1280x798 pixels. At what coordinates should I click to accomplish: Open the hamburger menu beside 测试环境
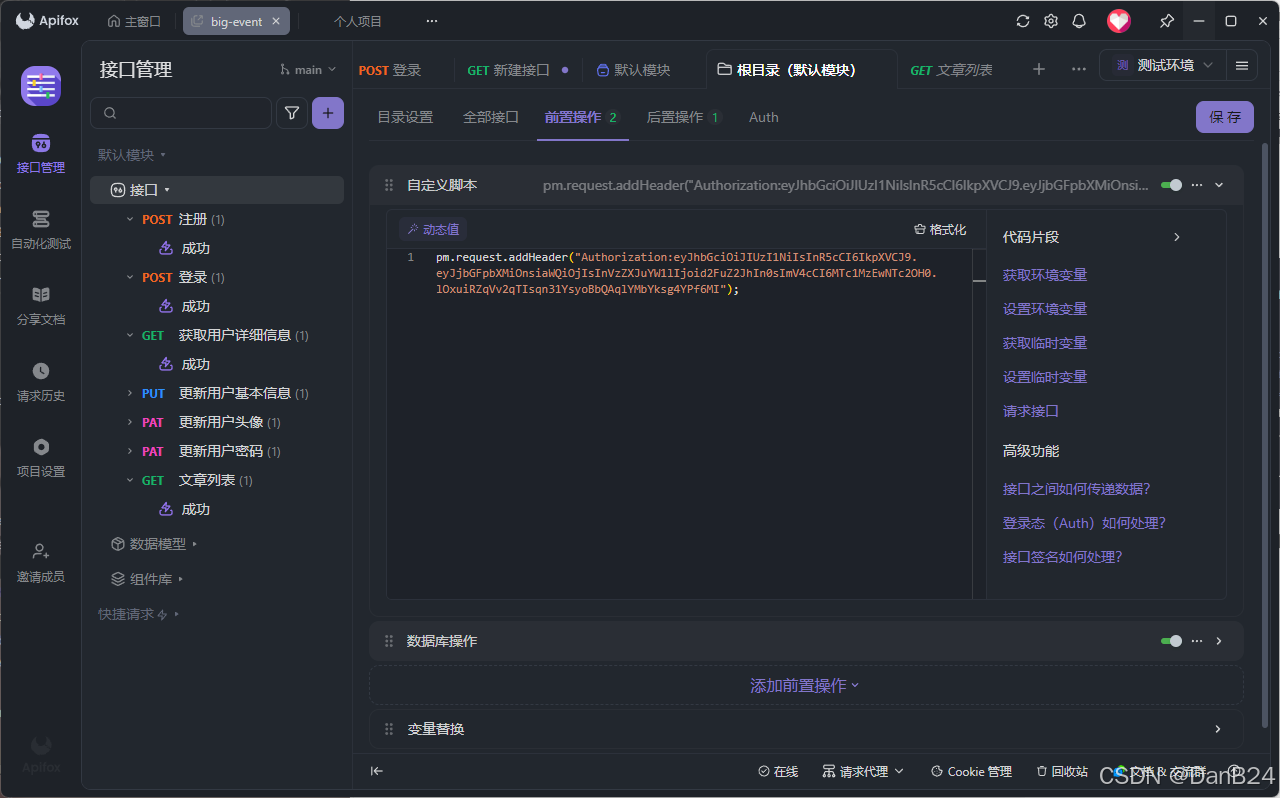1241,65
